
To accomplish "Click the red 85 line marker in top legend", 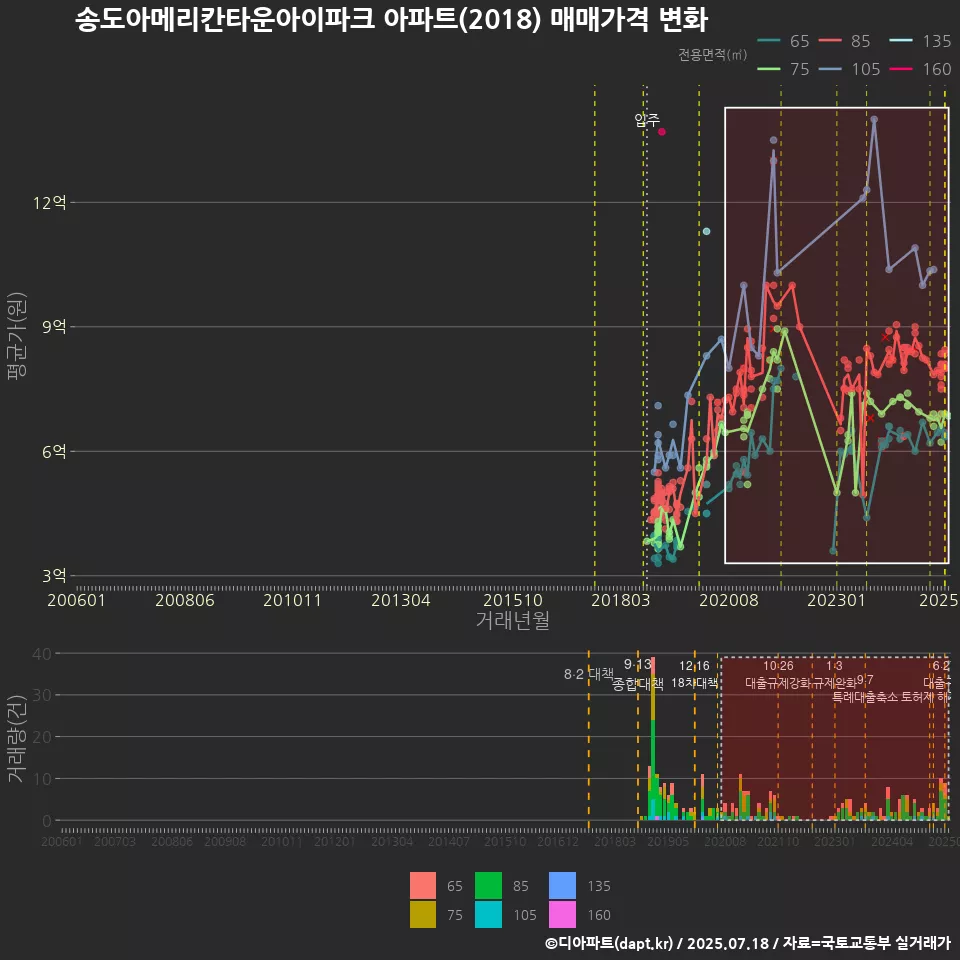I will click(830, 41).
